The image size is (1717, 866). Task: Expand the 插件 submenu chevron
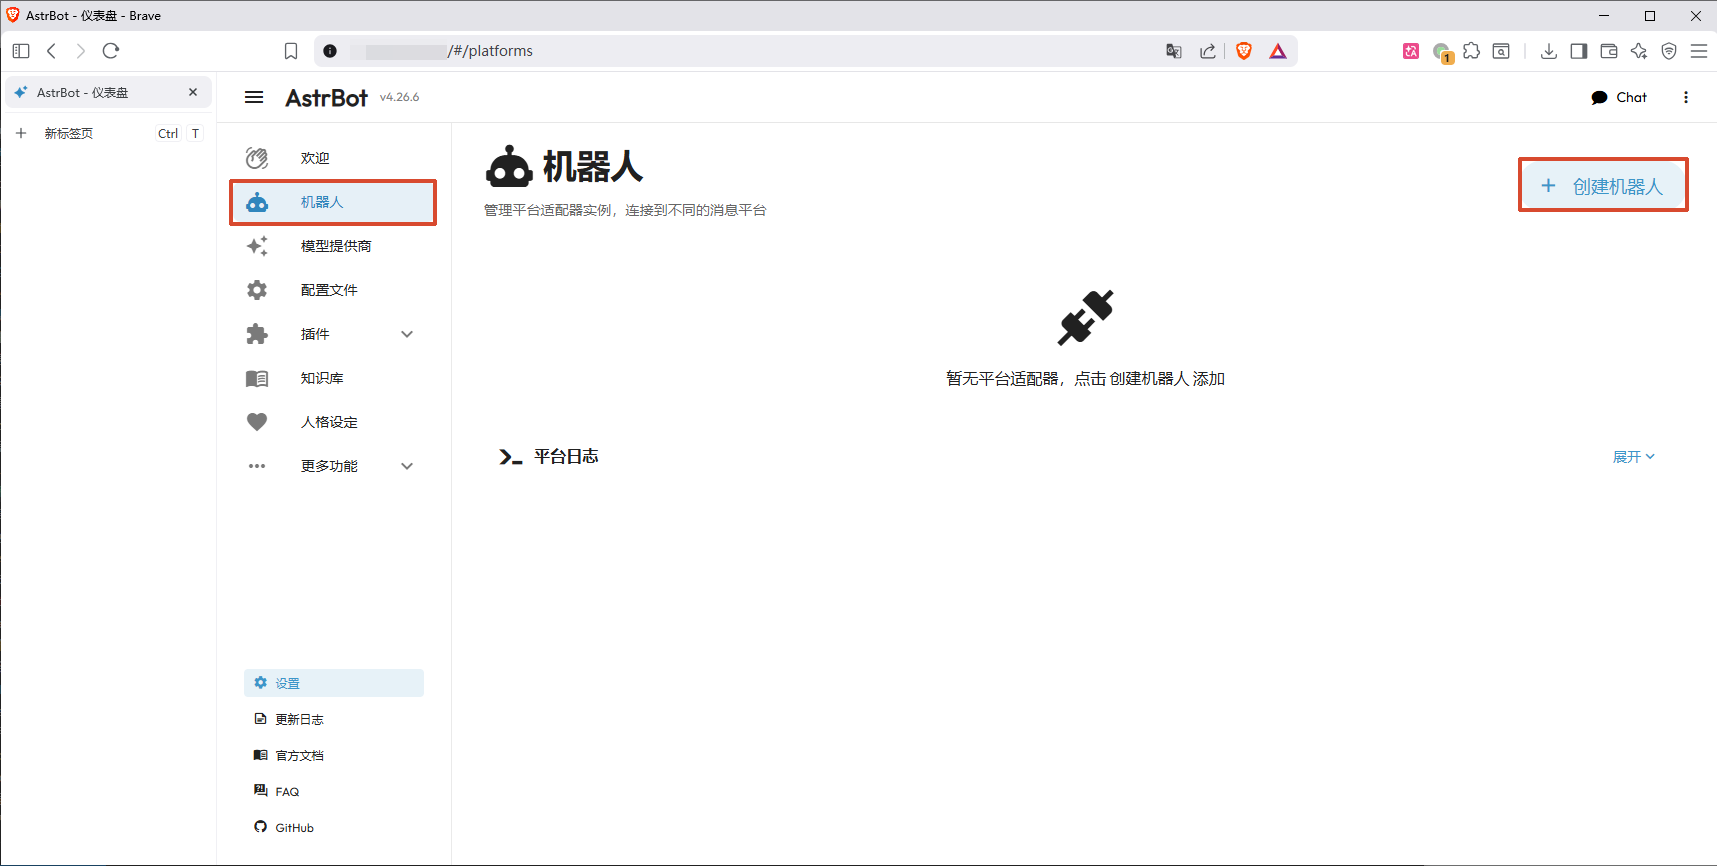407,334
